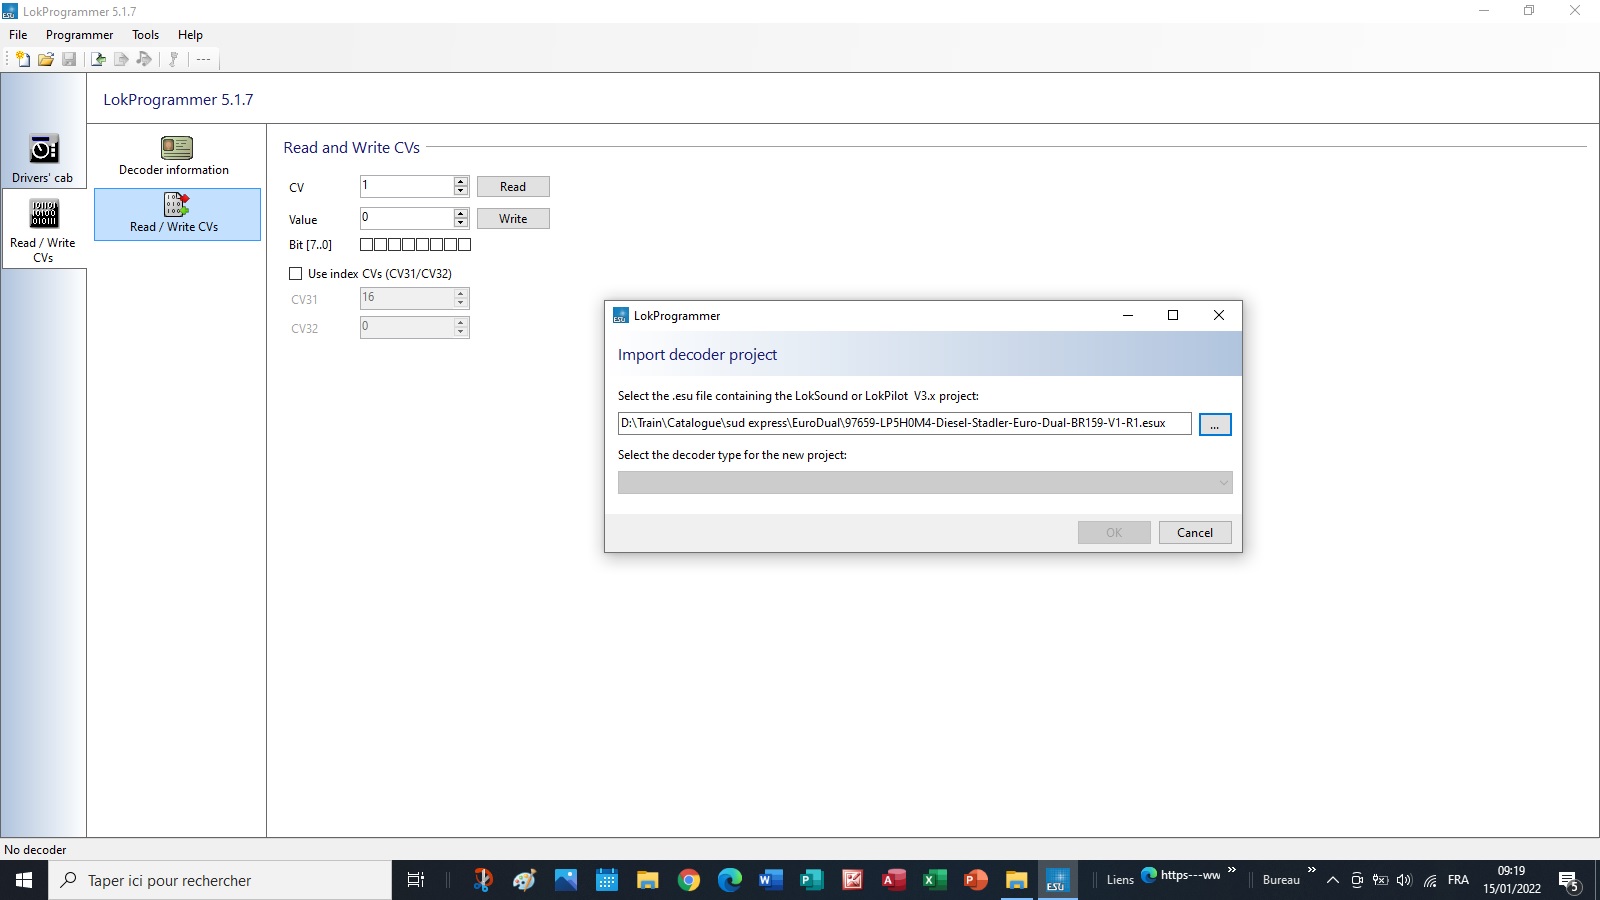This screenshot has width=1600, height=900.
Task: Decrease Value with the spinner down arrow
Action: point(461,223)
